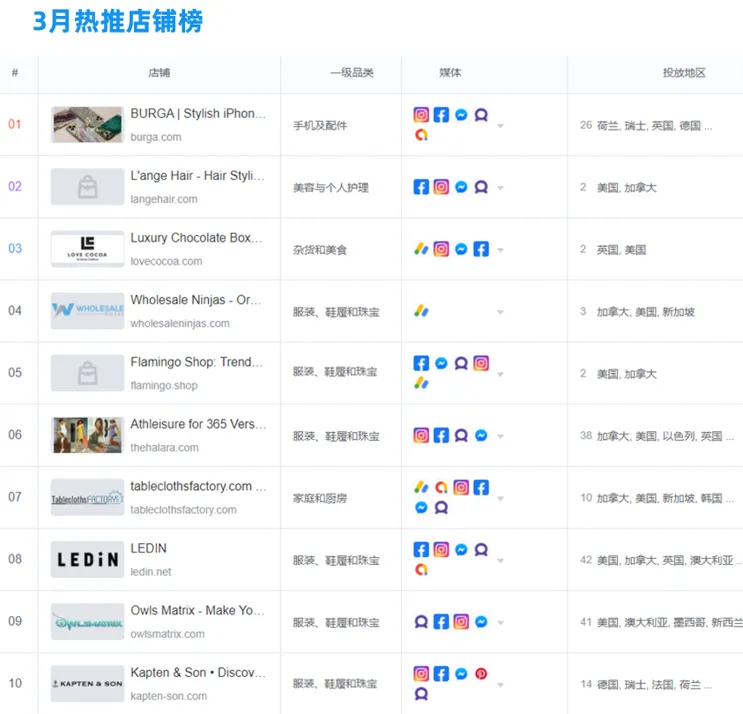Click the 店铺 column header
This screenshot has width=743, height=714.
coord(159,72)
